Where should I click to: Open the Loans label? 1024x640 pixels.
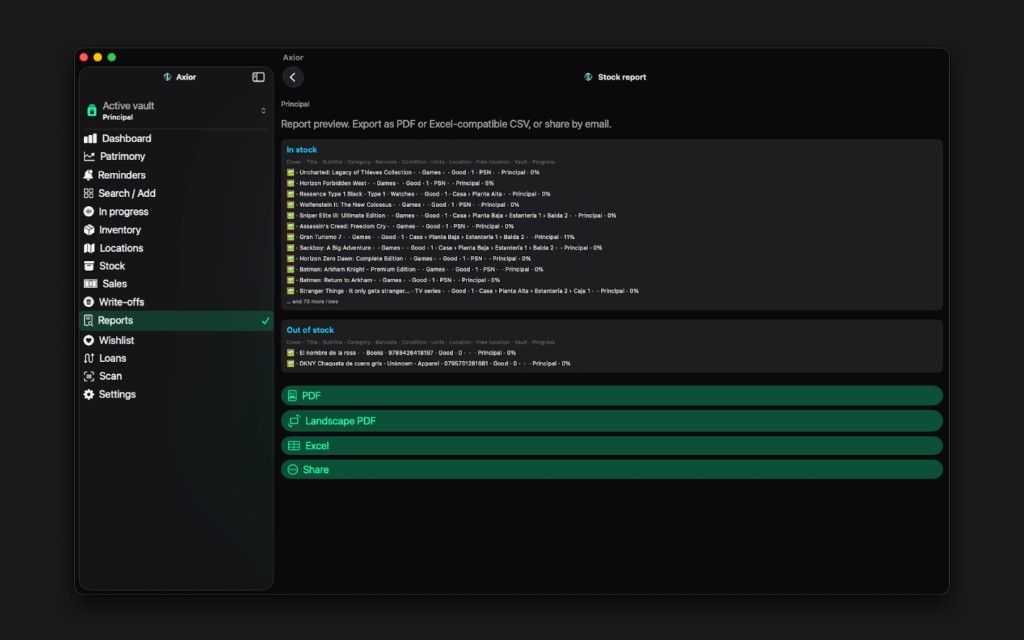click(x=112, y=359)
